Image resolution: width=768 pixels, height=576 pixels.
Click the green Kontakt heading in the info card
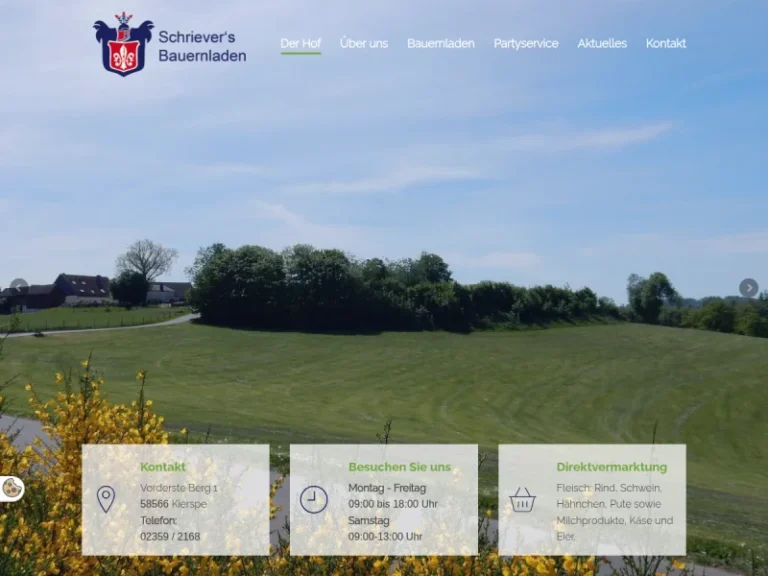click(x=163, y=467)
